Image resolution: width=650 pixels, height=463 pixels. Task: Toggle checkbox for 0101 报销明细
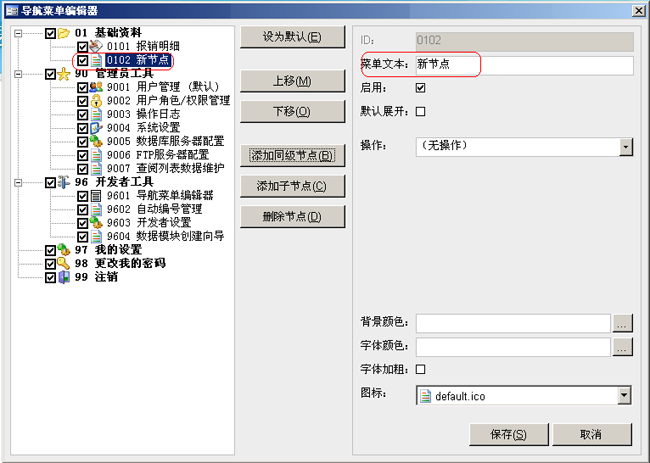pos(82,46)
